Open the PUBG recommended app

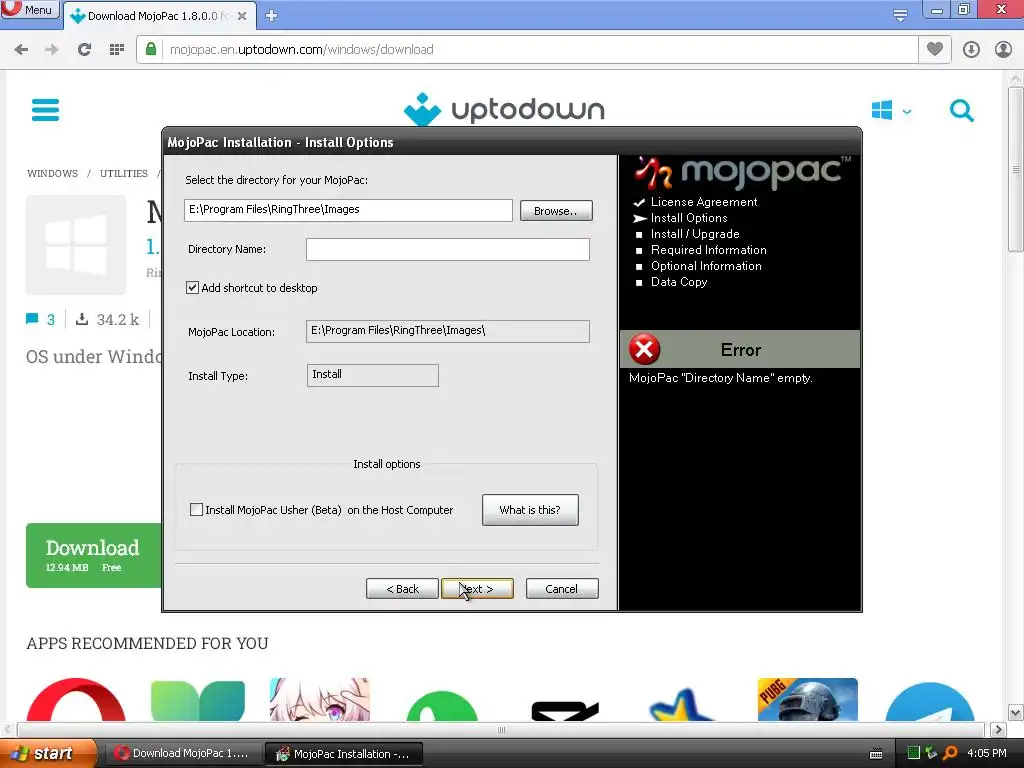(x=807, y=699)
